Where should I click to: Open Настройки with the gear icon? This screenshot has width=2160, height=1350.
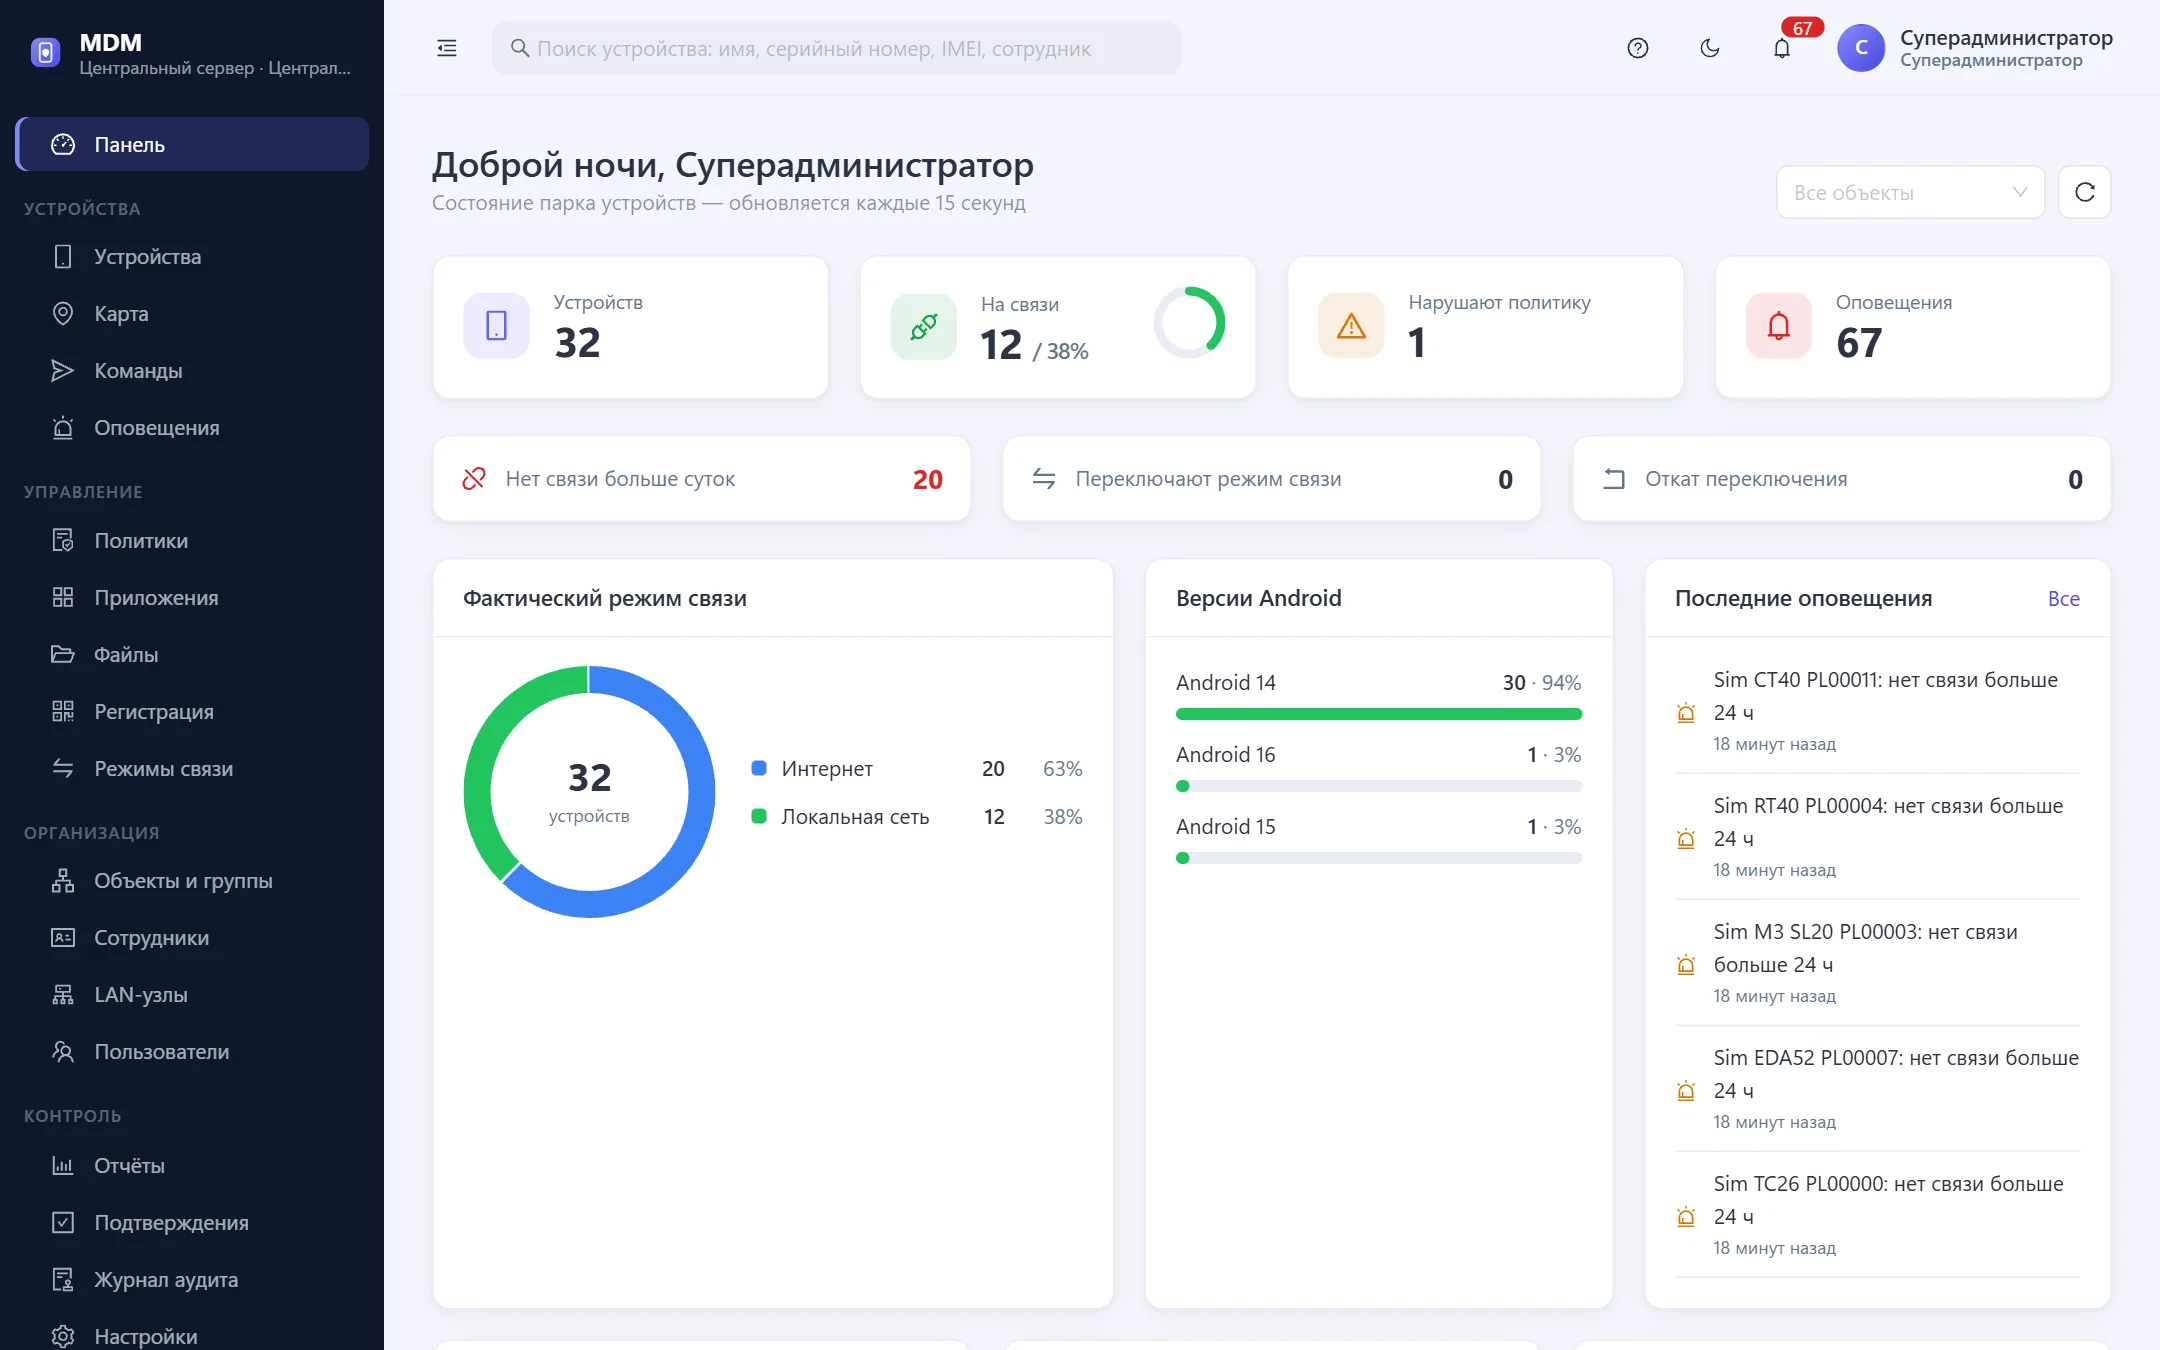[x=63, y=1336]
